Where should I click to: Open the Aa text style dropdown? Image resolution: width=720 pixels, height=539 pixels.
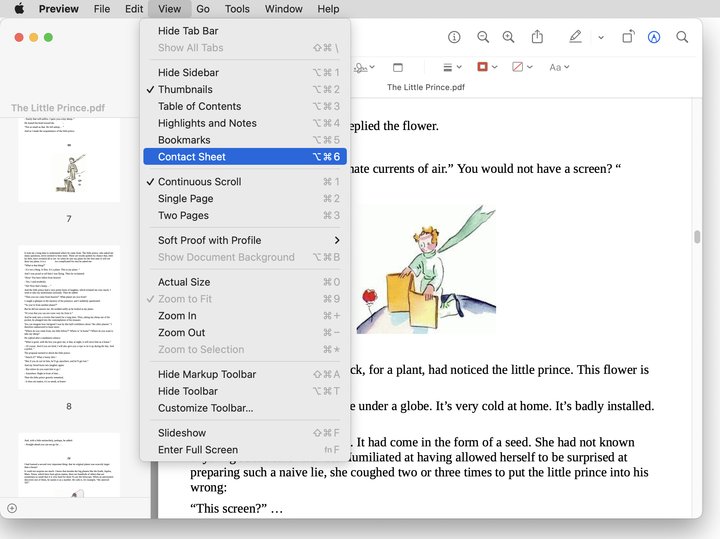[x=559, y=67]
